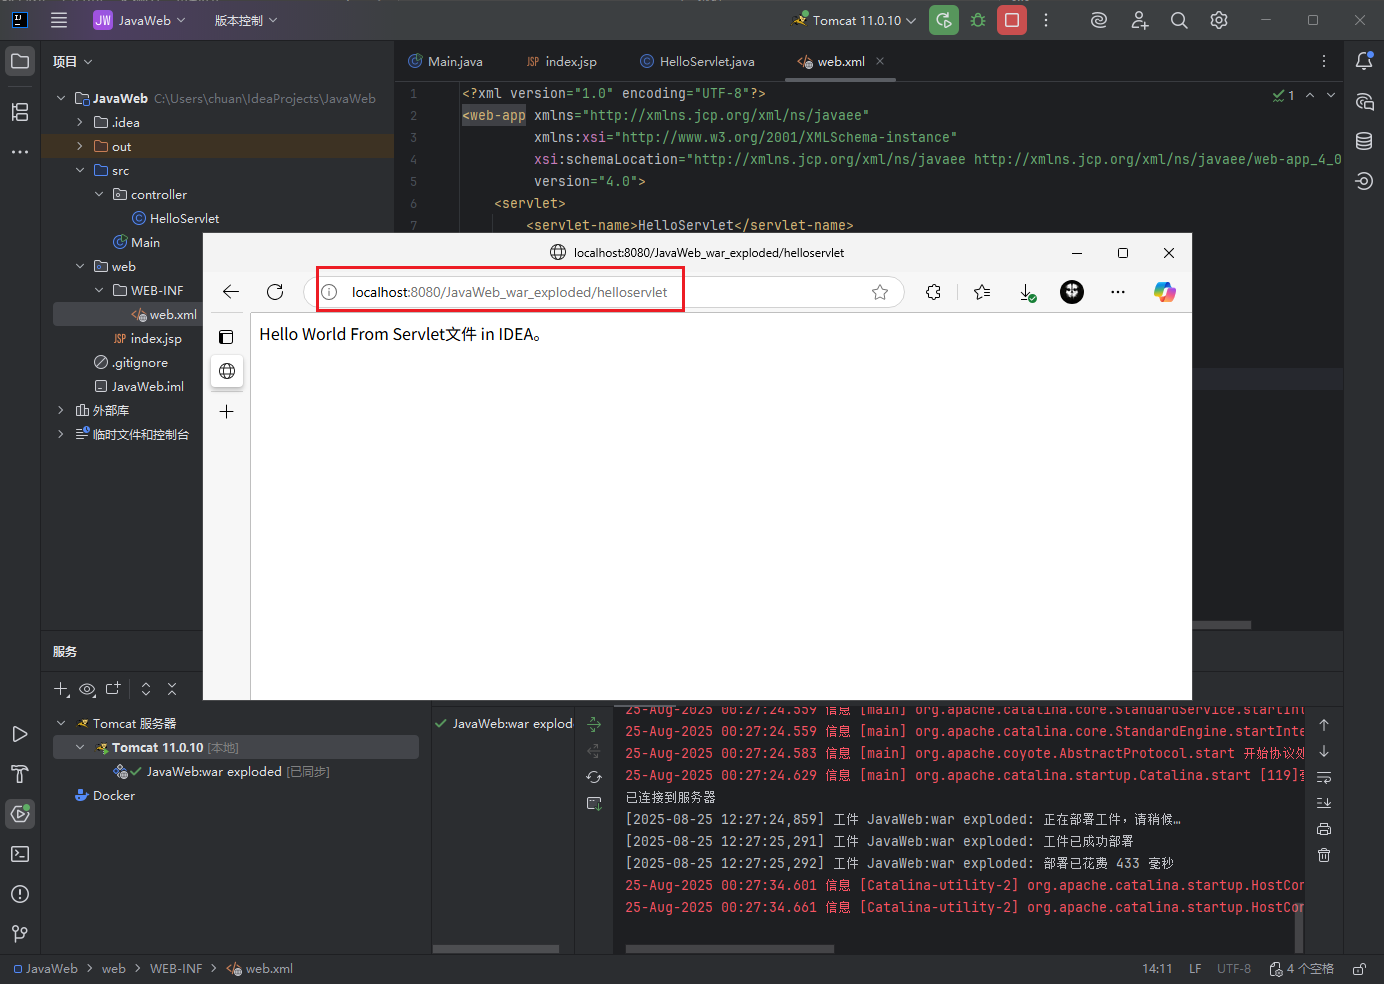Toggle soft-wrap in the console output

1324,777
